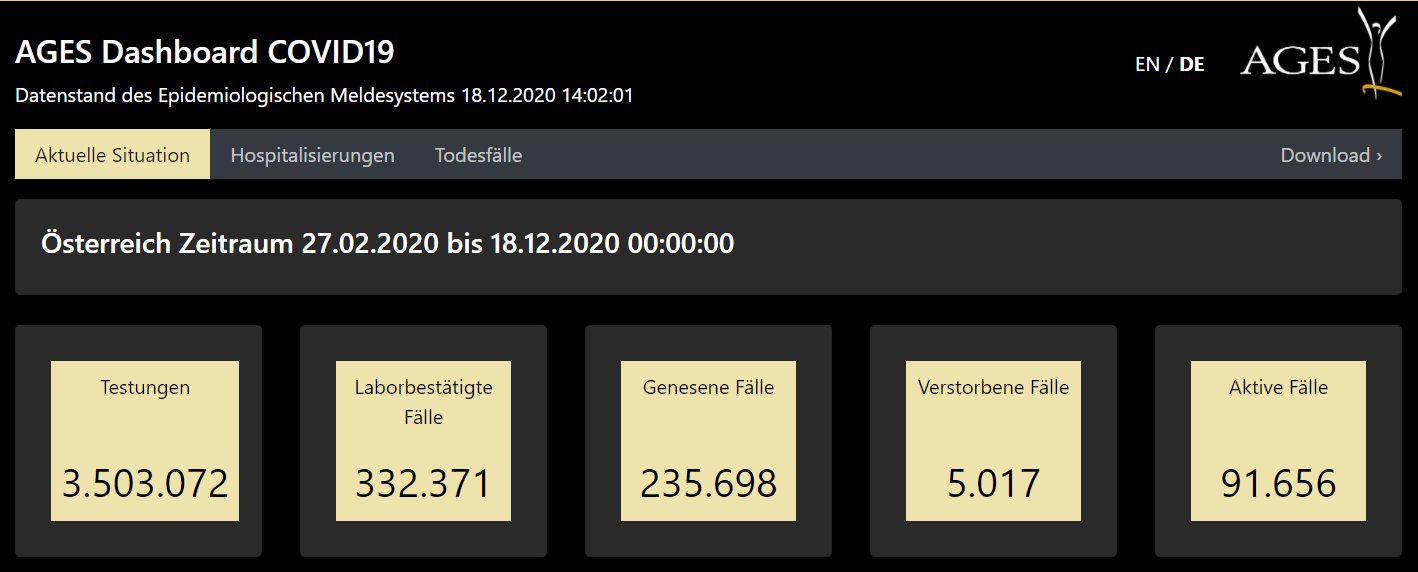This screenshot has width=1418, height=572.
Task: Click the 3.503.072 tests figure
Action: 145,484
